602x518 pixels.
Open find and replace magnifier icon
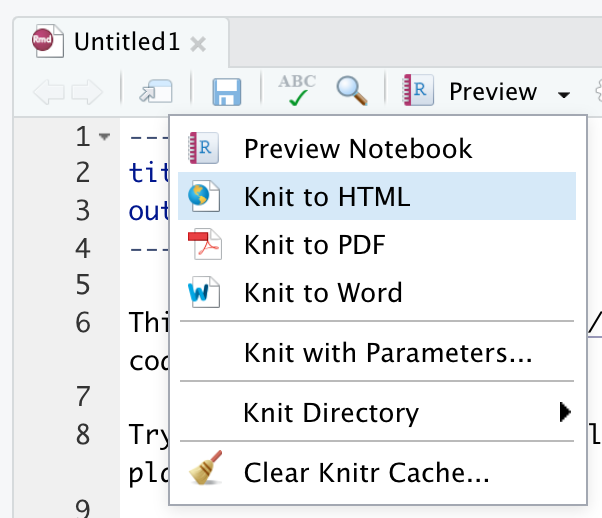pos(352,91)
